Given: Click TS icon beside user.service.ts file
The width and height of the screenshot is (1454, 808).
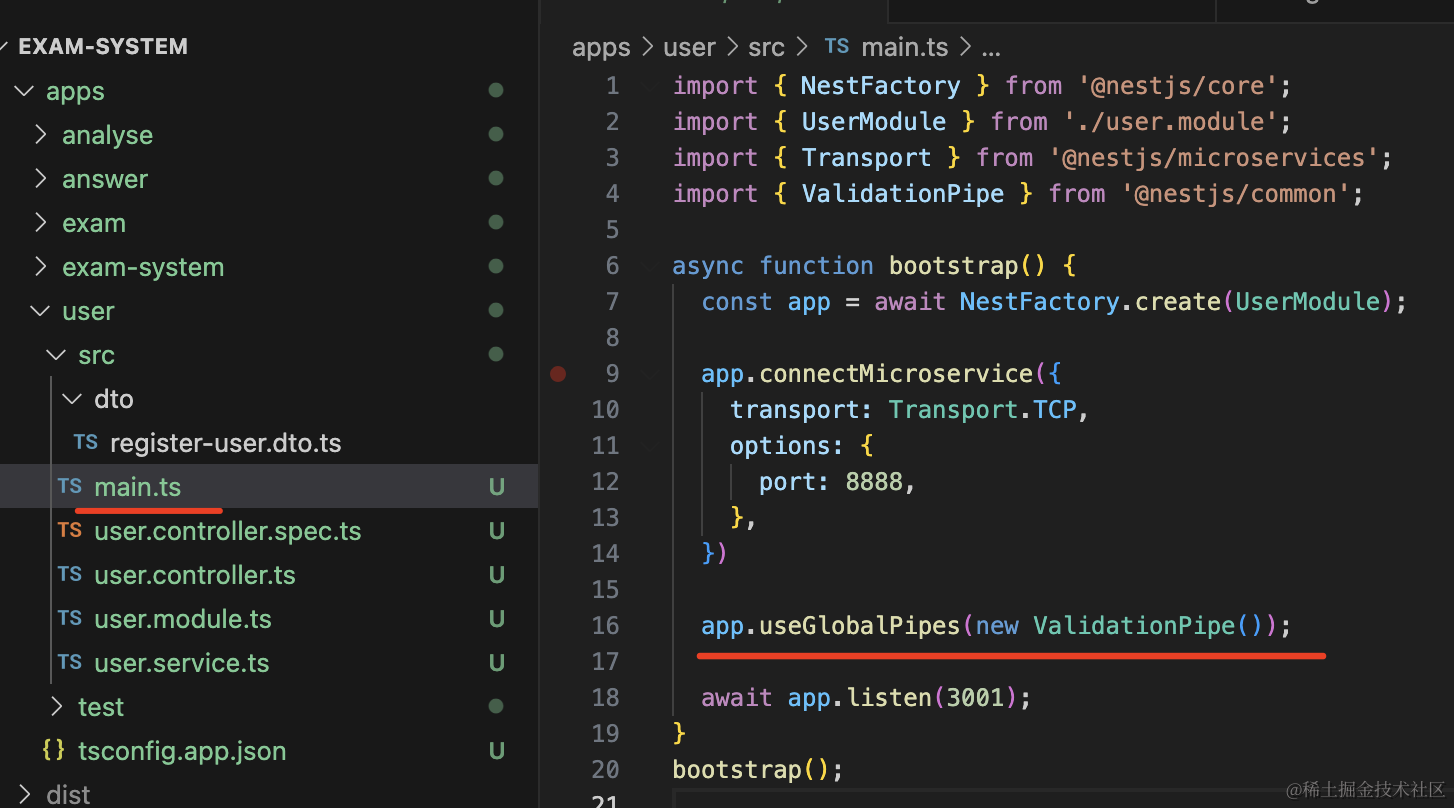Looking at the screenshot, I should point(69,663).
